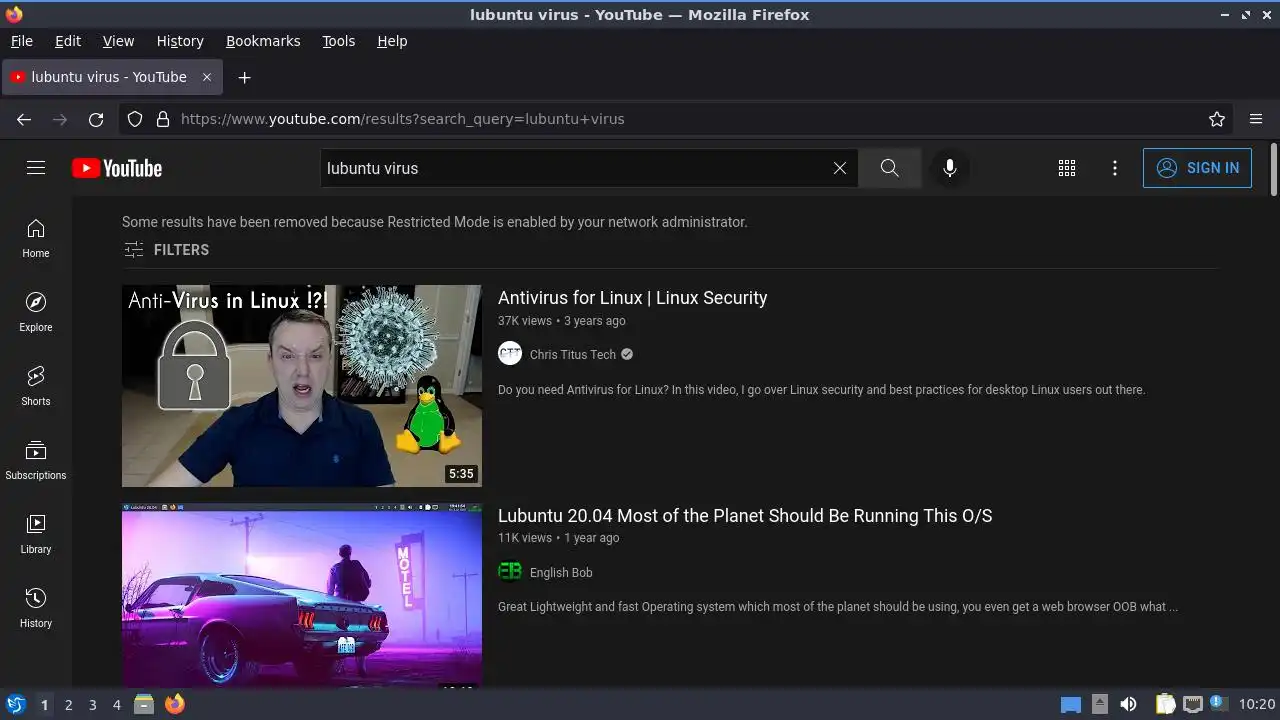The height and width of the screenshot is (720, 1280).
Task: Click the page vertical scrollbar handle
Action: (1273, 170)
